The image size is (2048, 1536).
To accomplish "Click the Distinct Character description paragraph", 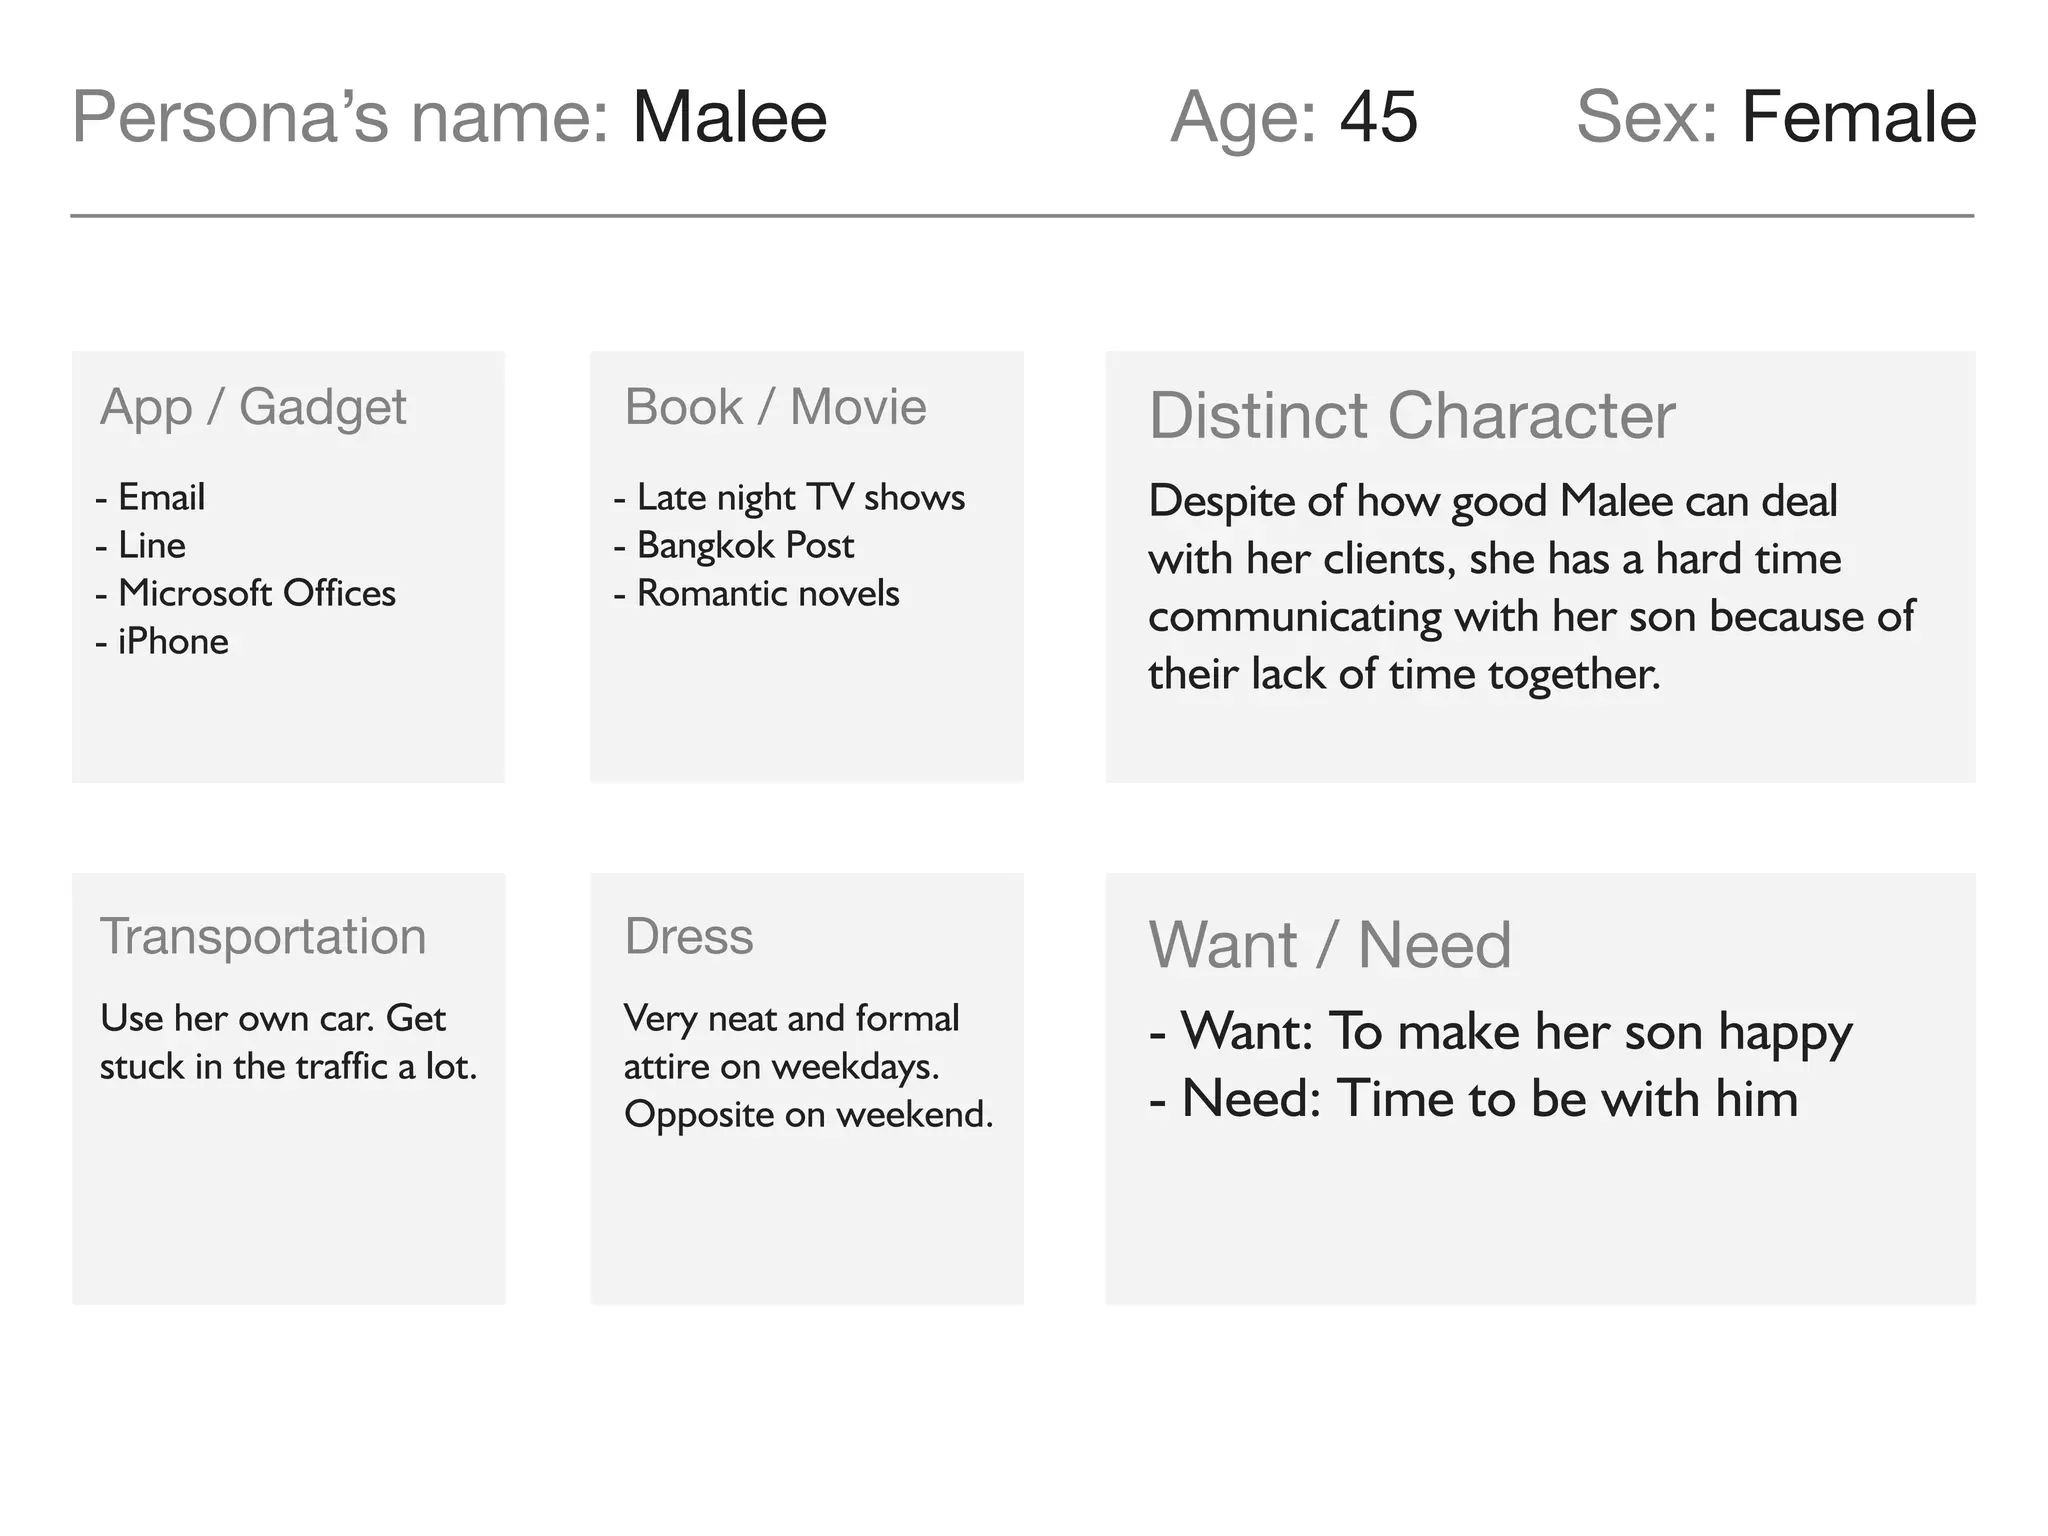I will click(x=1530, y=587).
